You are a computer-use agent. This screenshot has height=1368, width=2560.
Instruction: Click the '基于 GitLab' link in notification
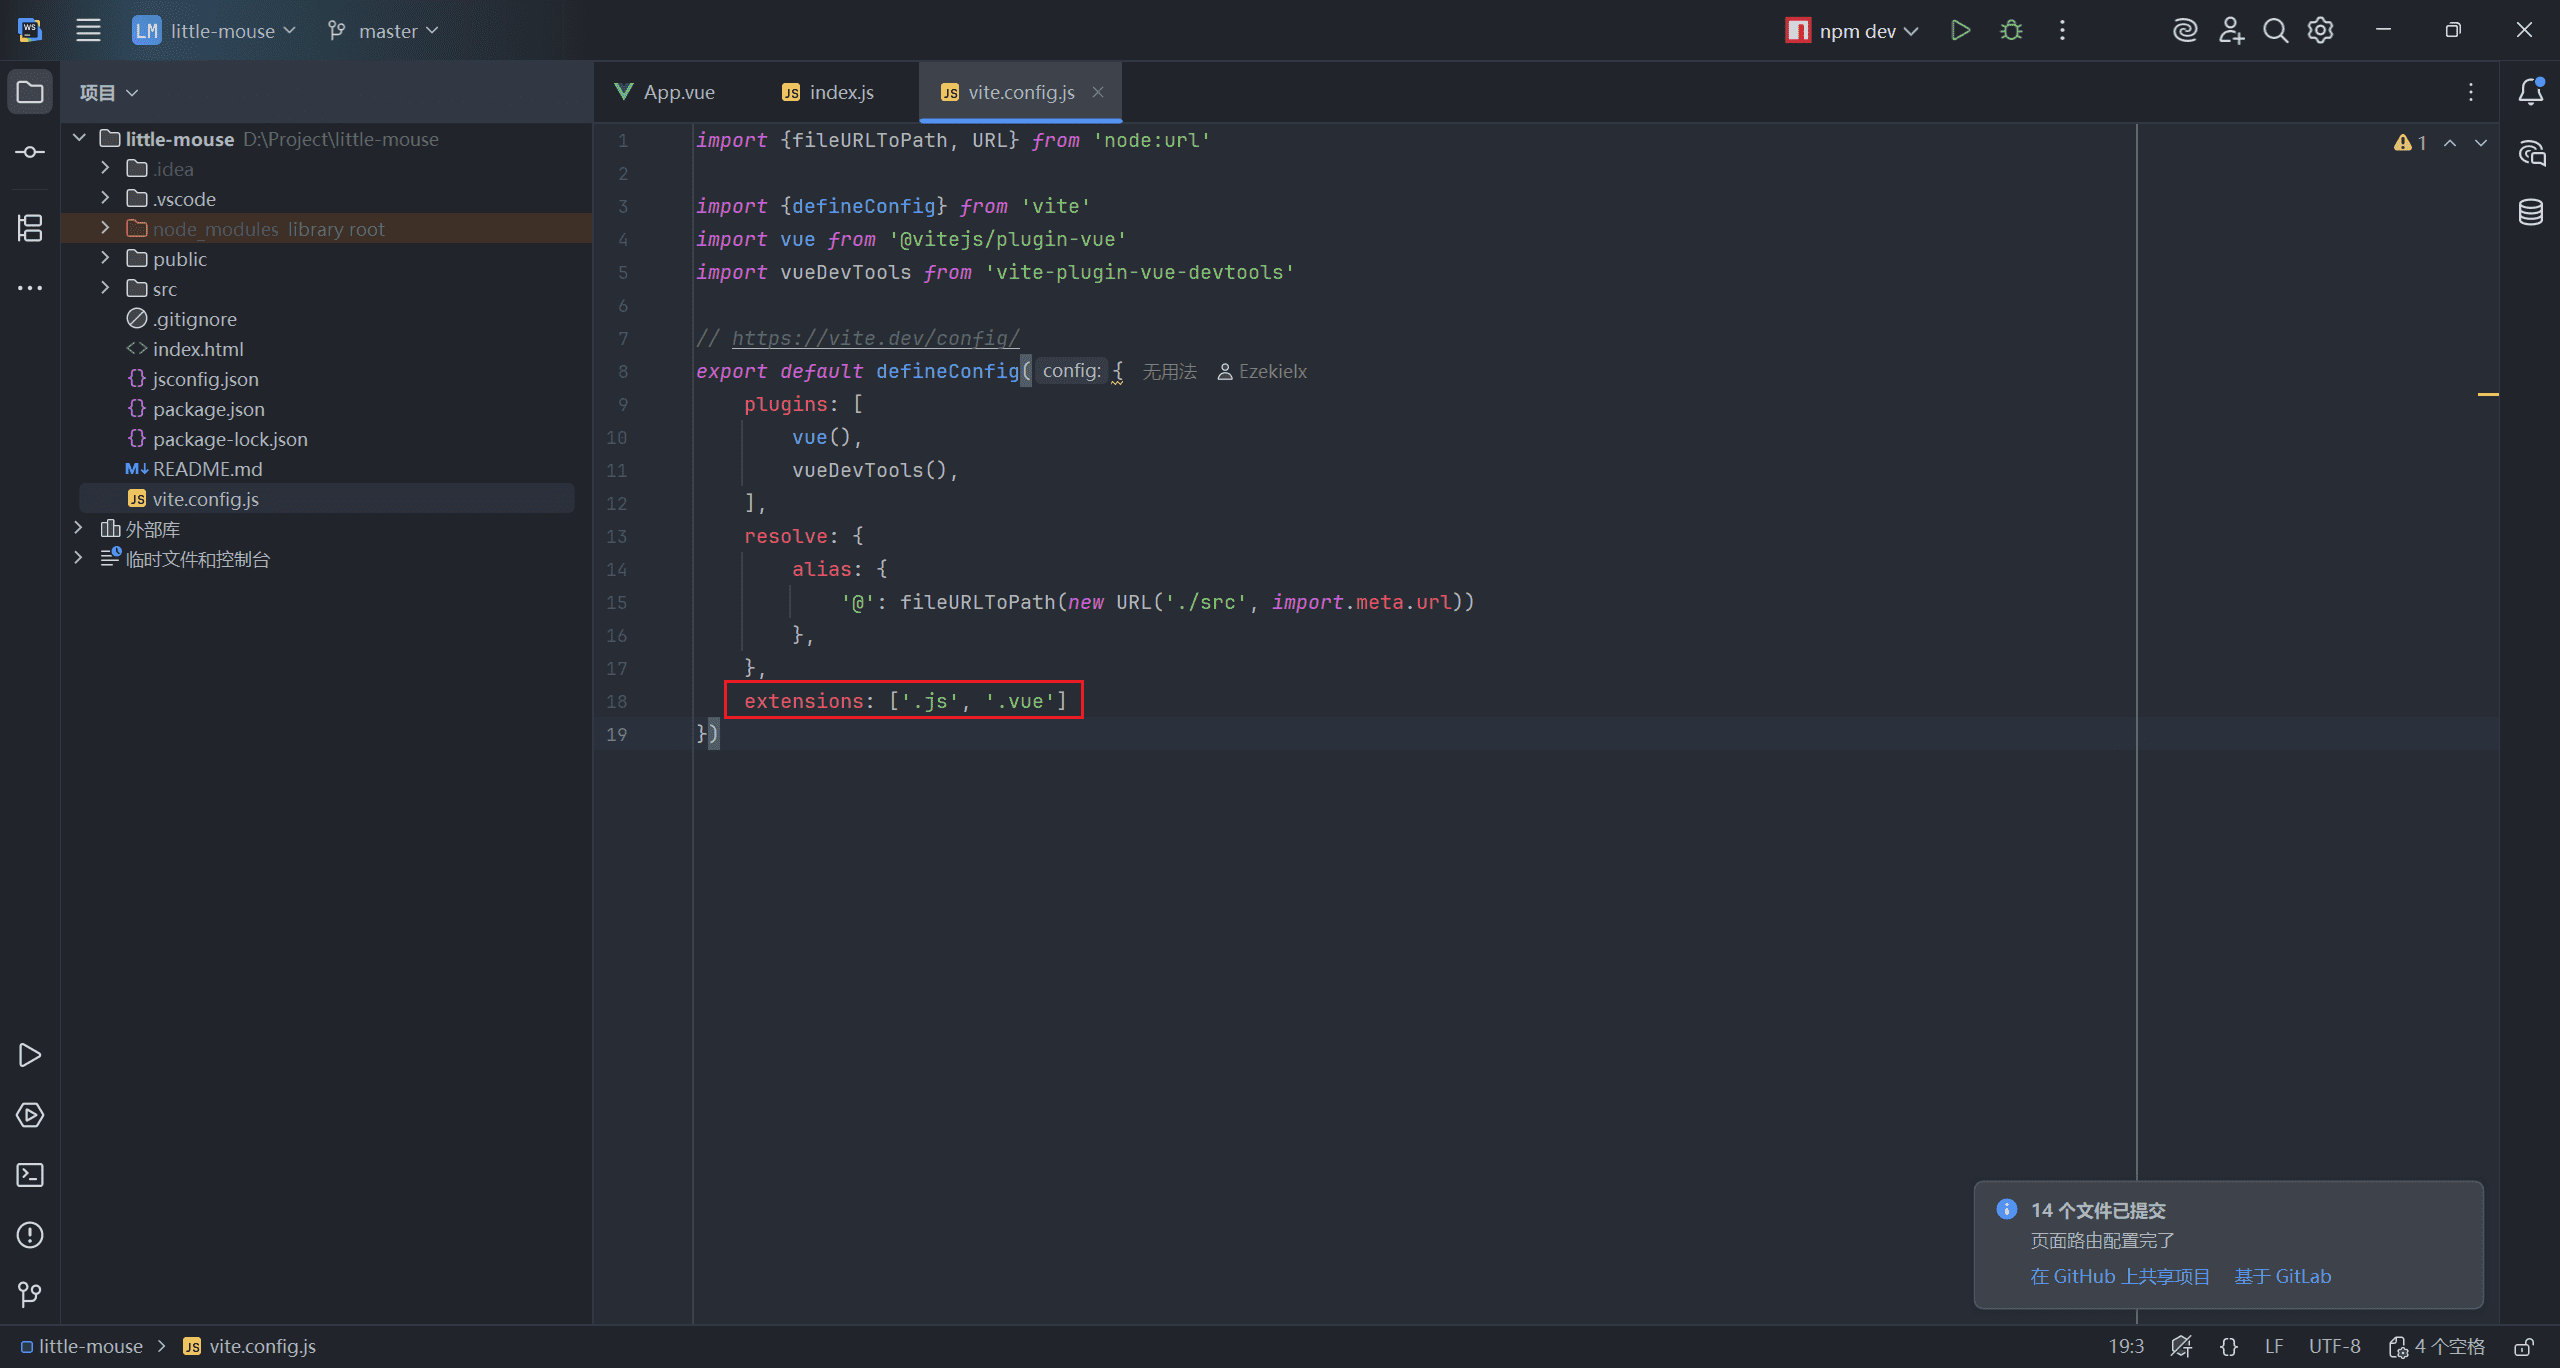(2282, 1276)
